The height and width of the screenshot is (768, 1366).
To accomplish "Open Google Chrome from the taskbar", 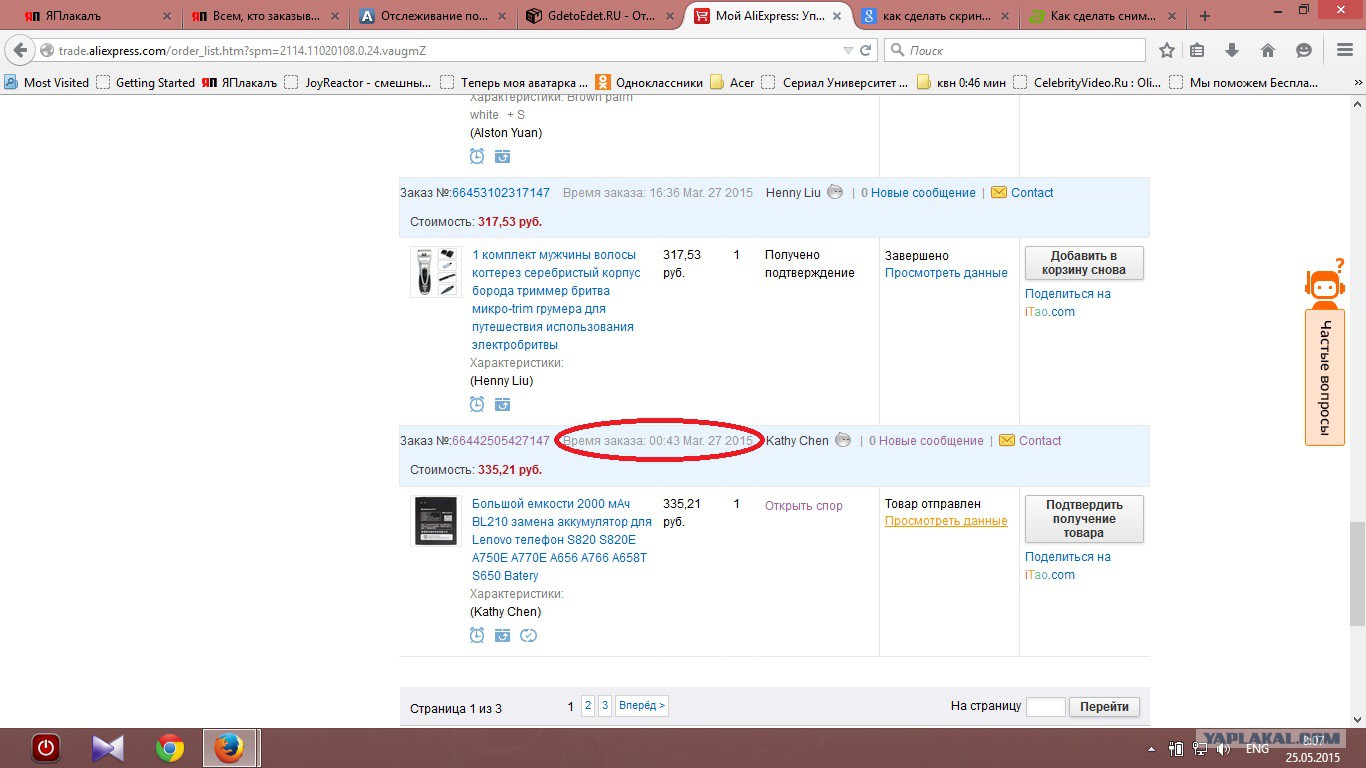I will [170, 748].
